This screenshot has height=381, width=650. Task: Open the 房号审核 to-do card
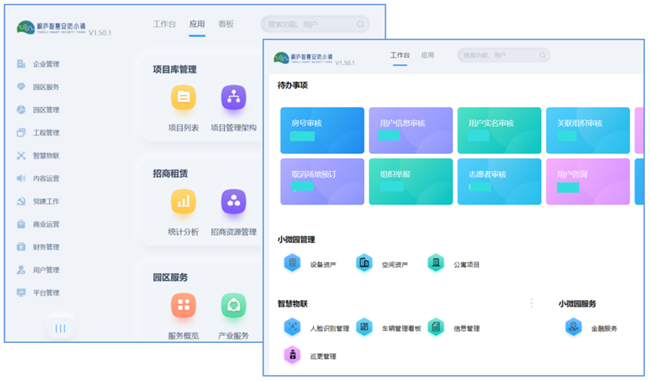pos(322,130)
